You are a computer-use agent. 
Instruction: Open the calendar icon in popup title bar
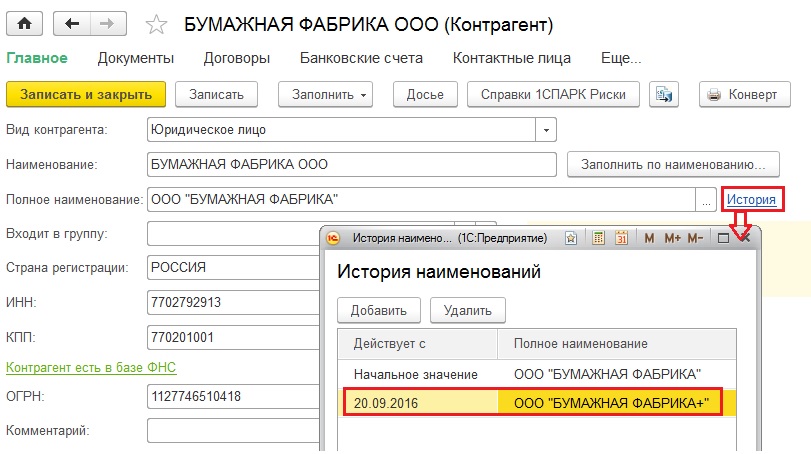(621, 238)
